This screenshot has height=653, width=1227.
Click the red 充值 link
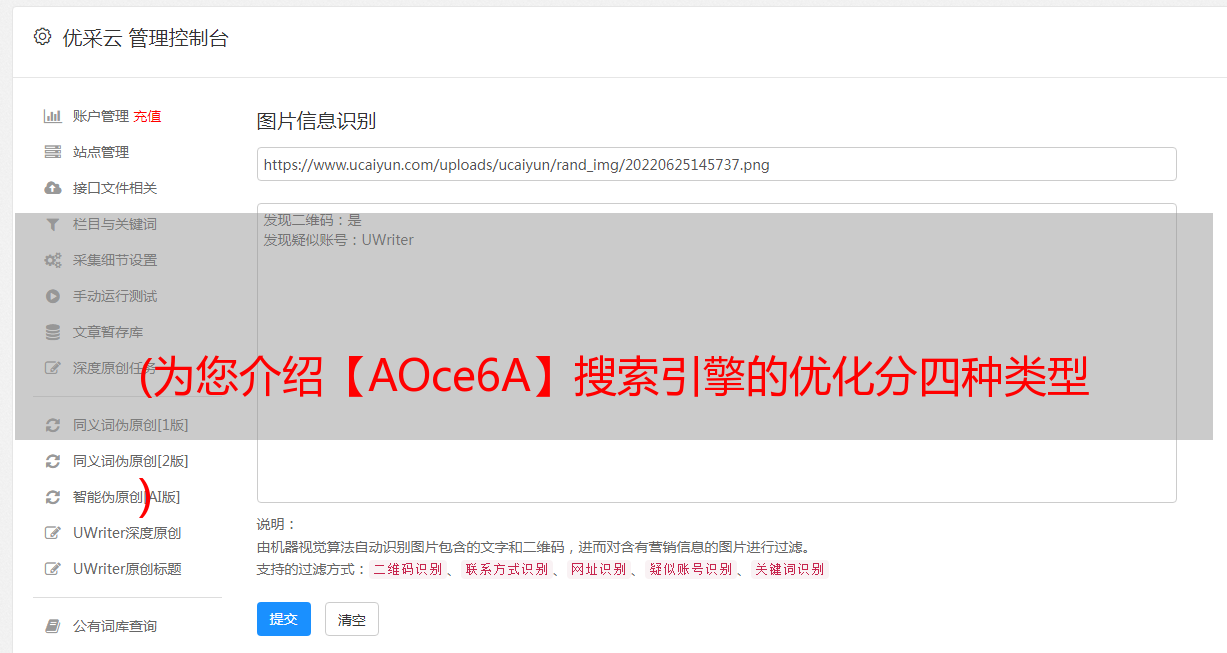click(147, 116)
